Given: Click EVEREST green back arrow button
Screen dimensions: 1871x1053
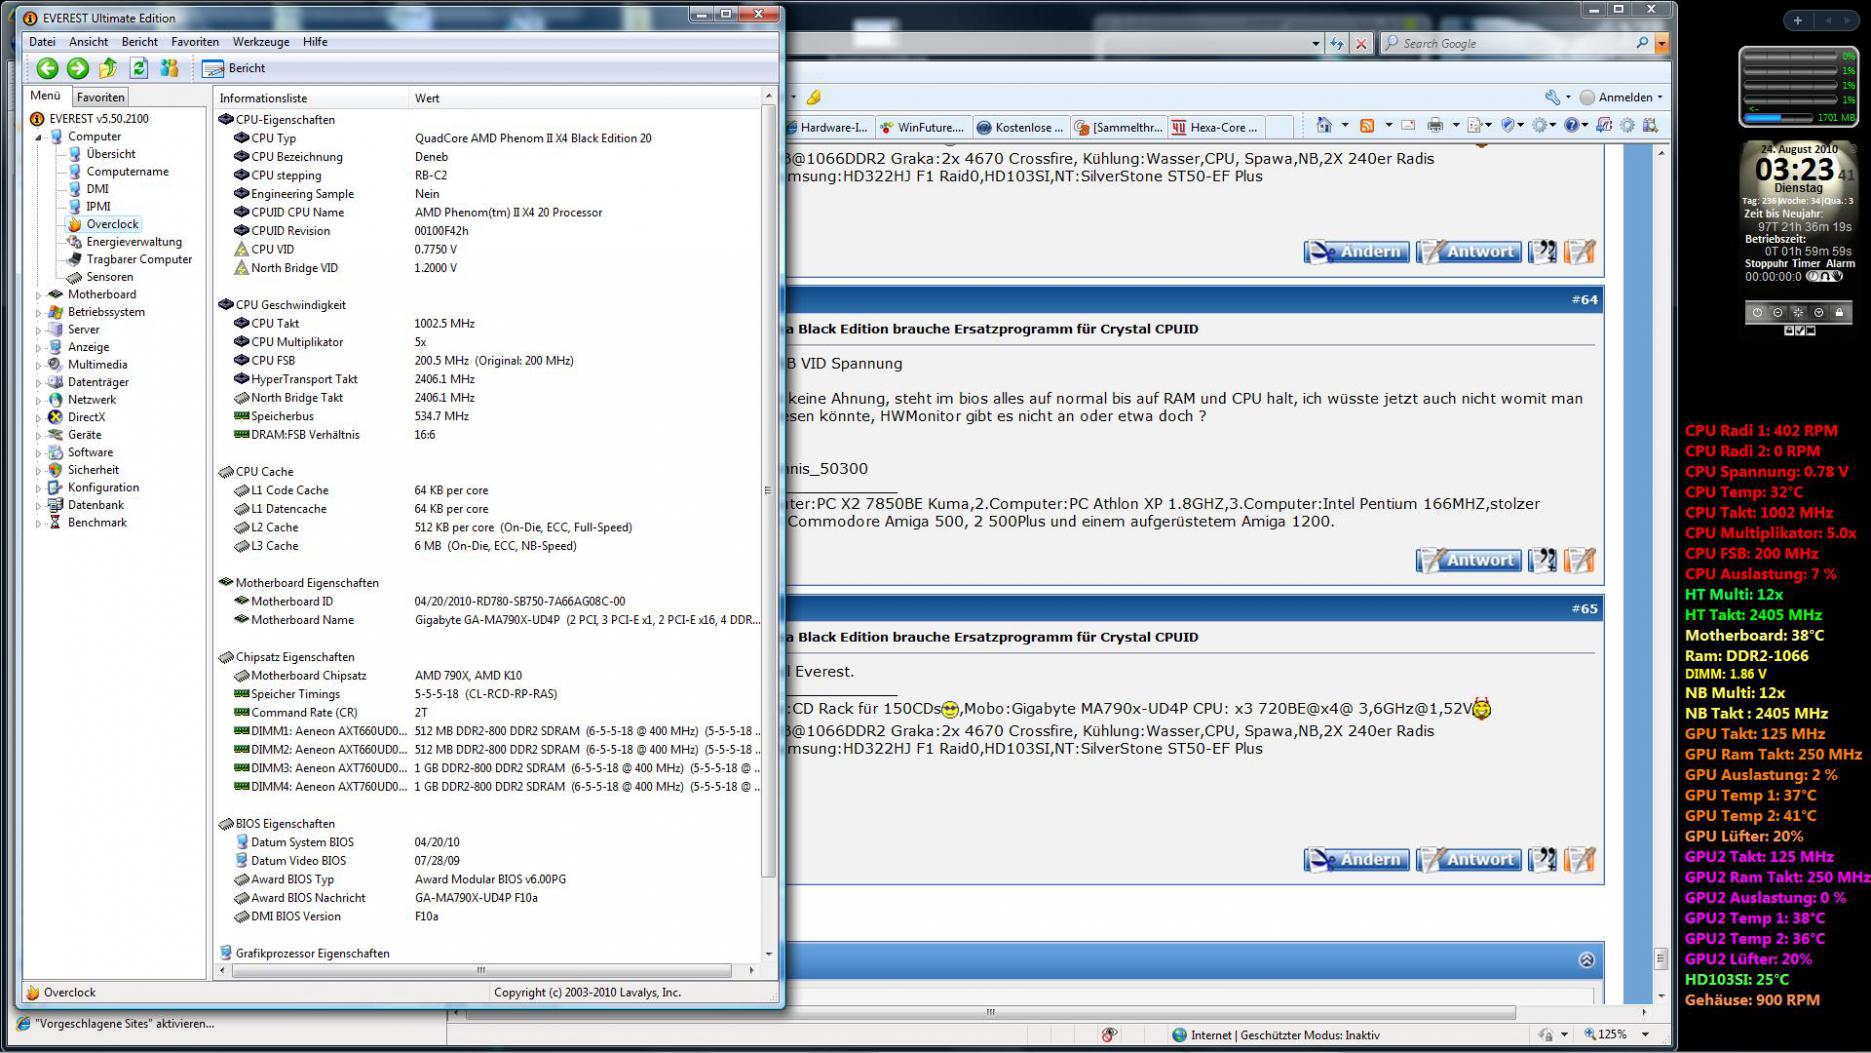Looking at the screenshot, I should coord(47,68).
